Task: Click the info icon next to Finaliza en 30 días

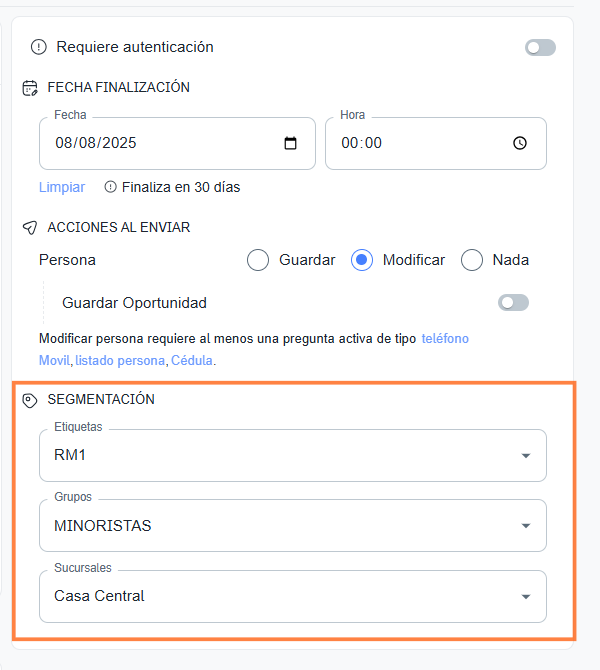Action: pyautogui.click(x=110, y=187)
